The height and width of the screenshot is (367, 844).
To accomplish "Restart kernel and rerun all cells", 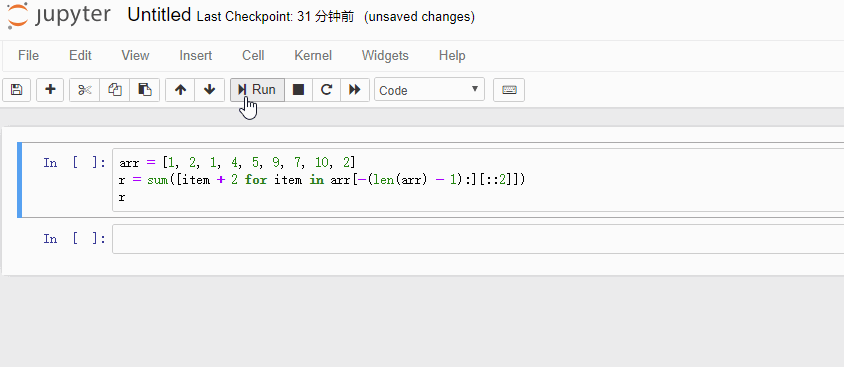I will tap(355, 90).
